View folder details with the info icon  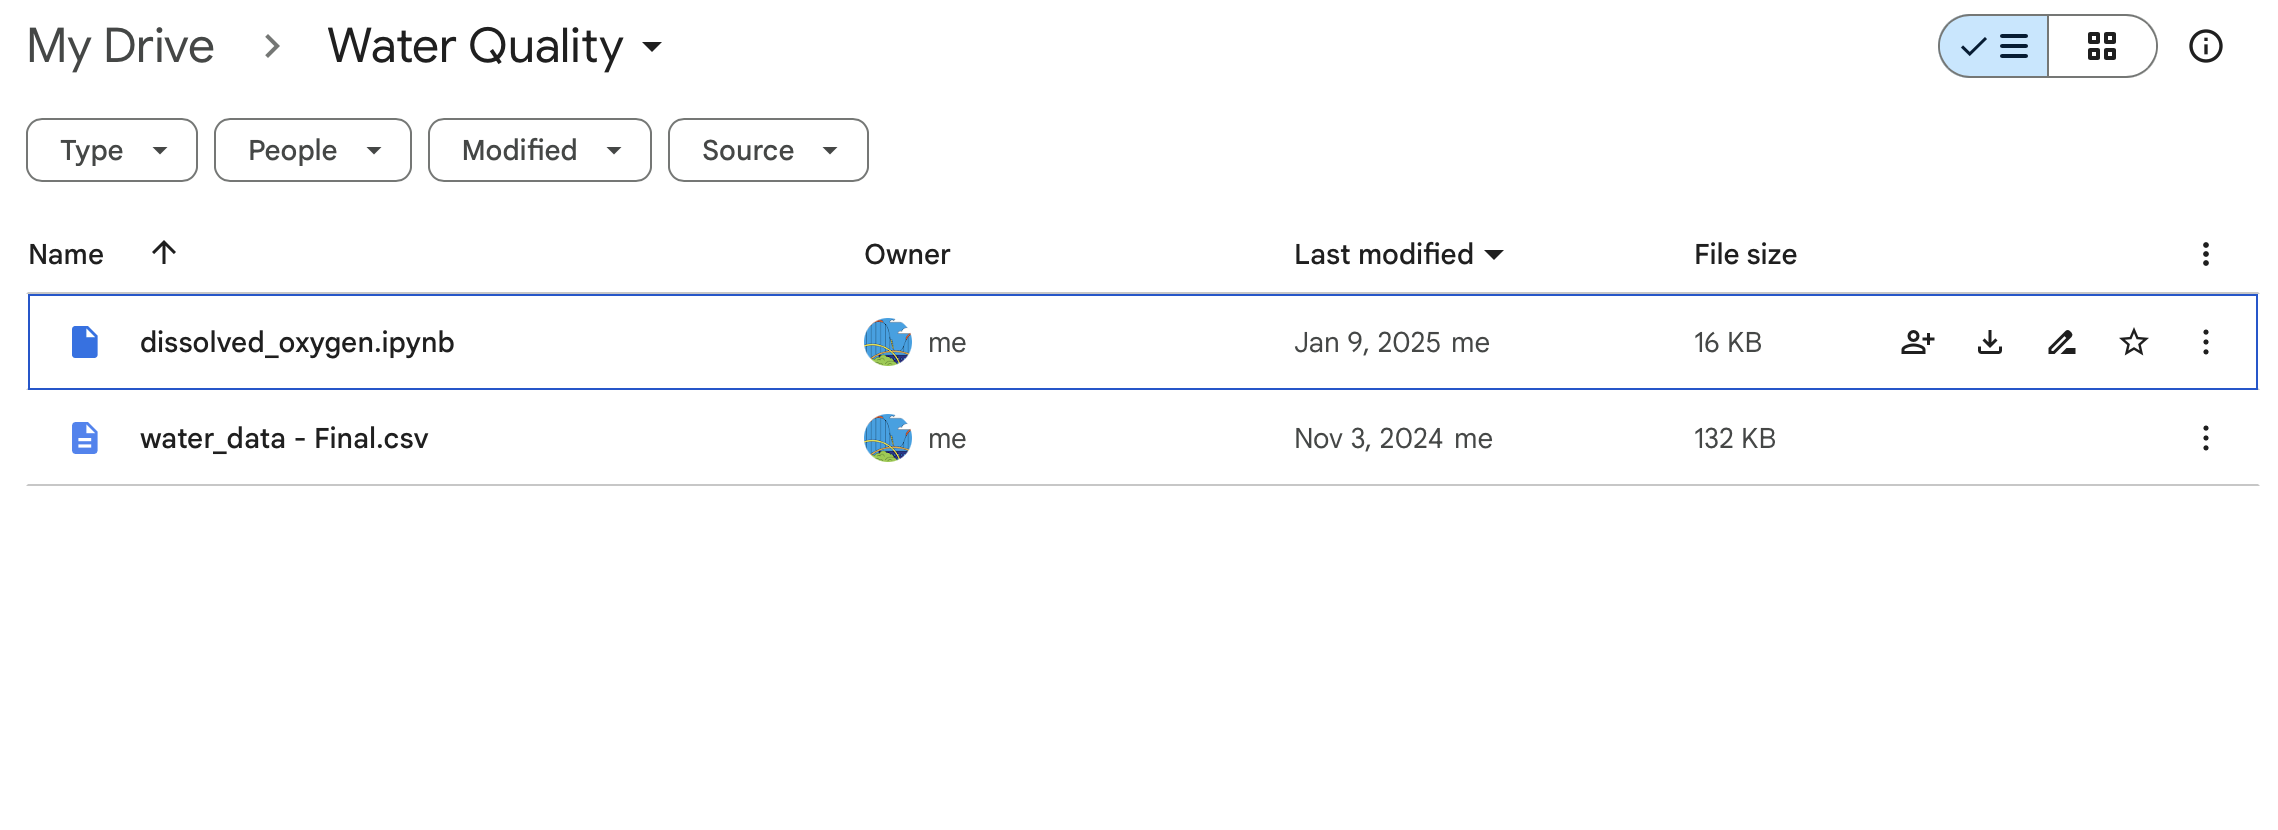(2205, 46)
